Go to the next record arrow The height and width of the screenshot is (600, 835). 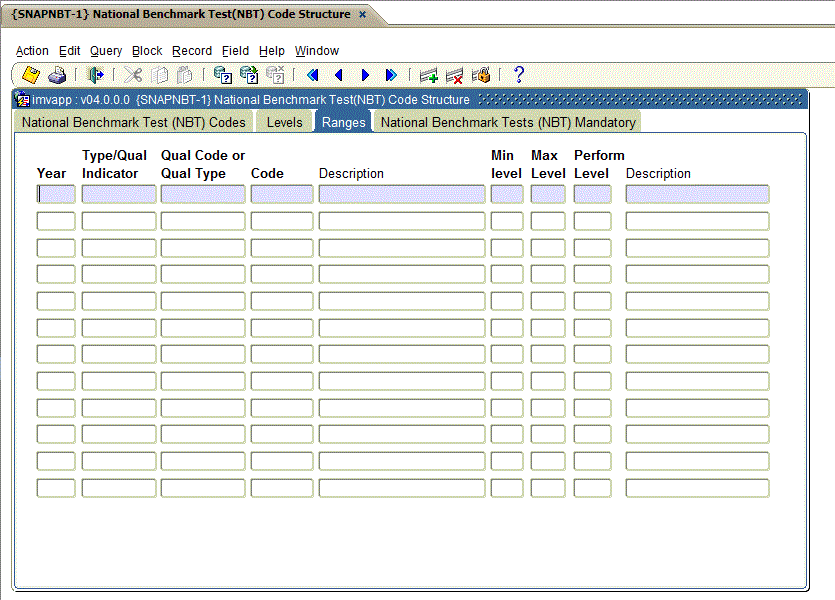point(365,75)
